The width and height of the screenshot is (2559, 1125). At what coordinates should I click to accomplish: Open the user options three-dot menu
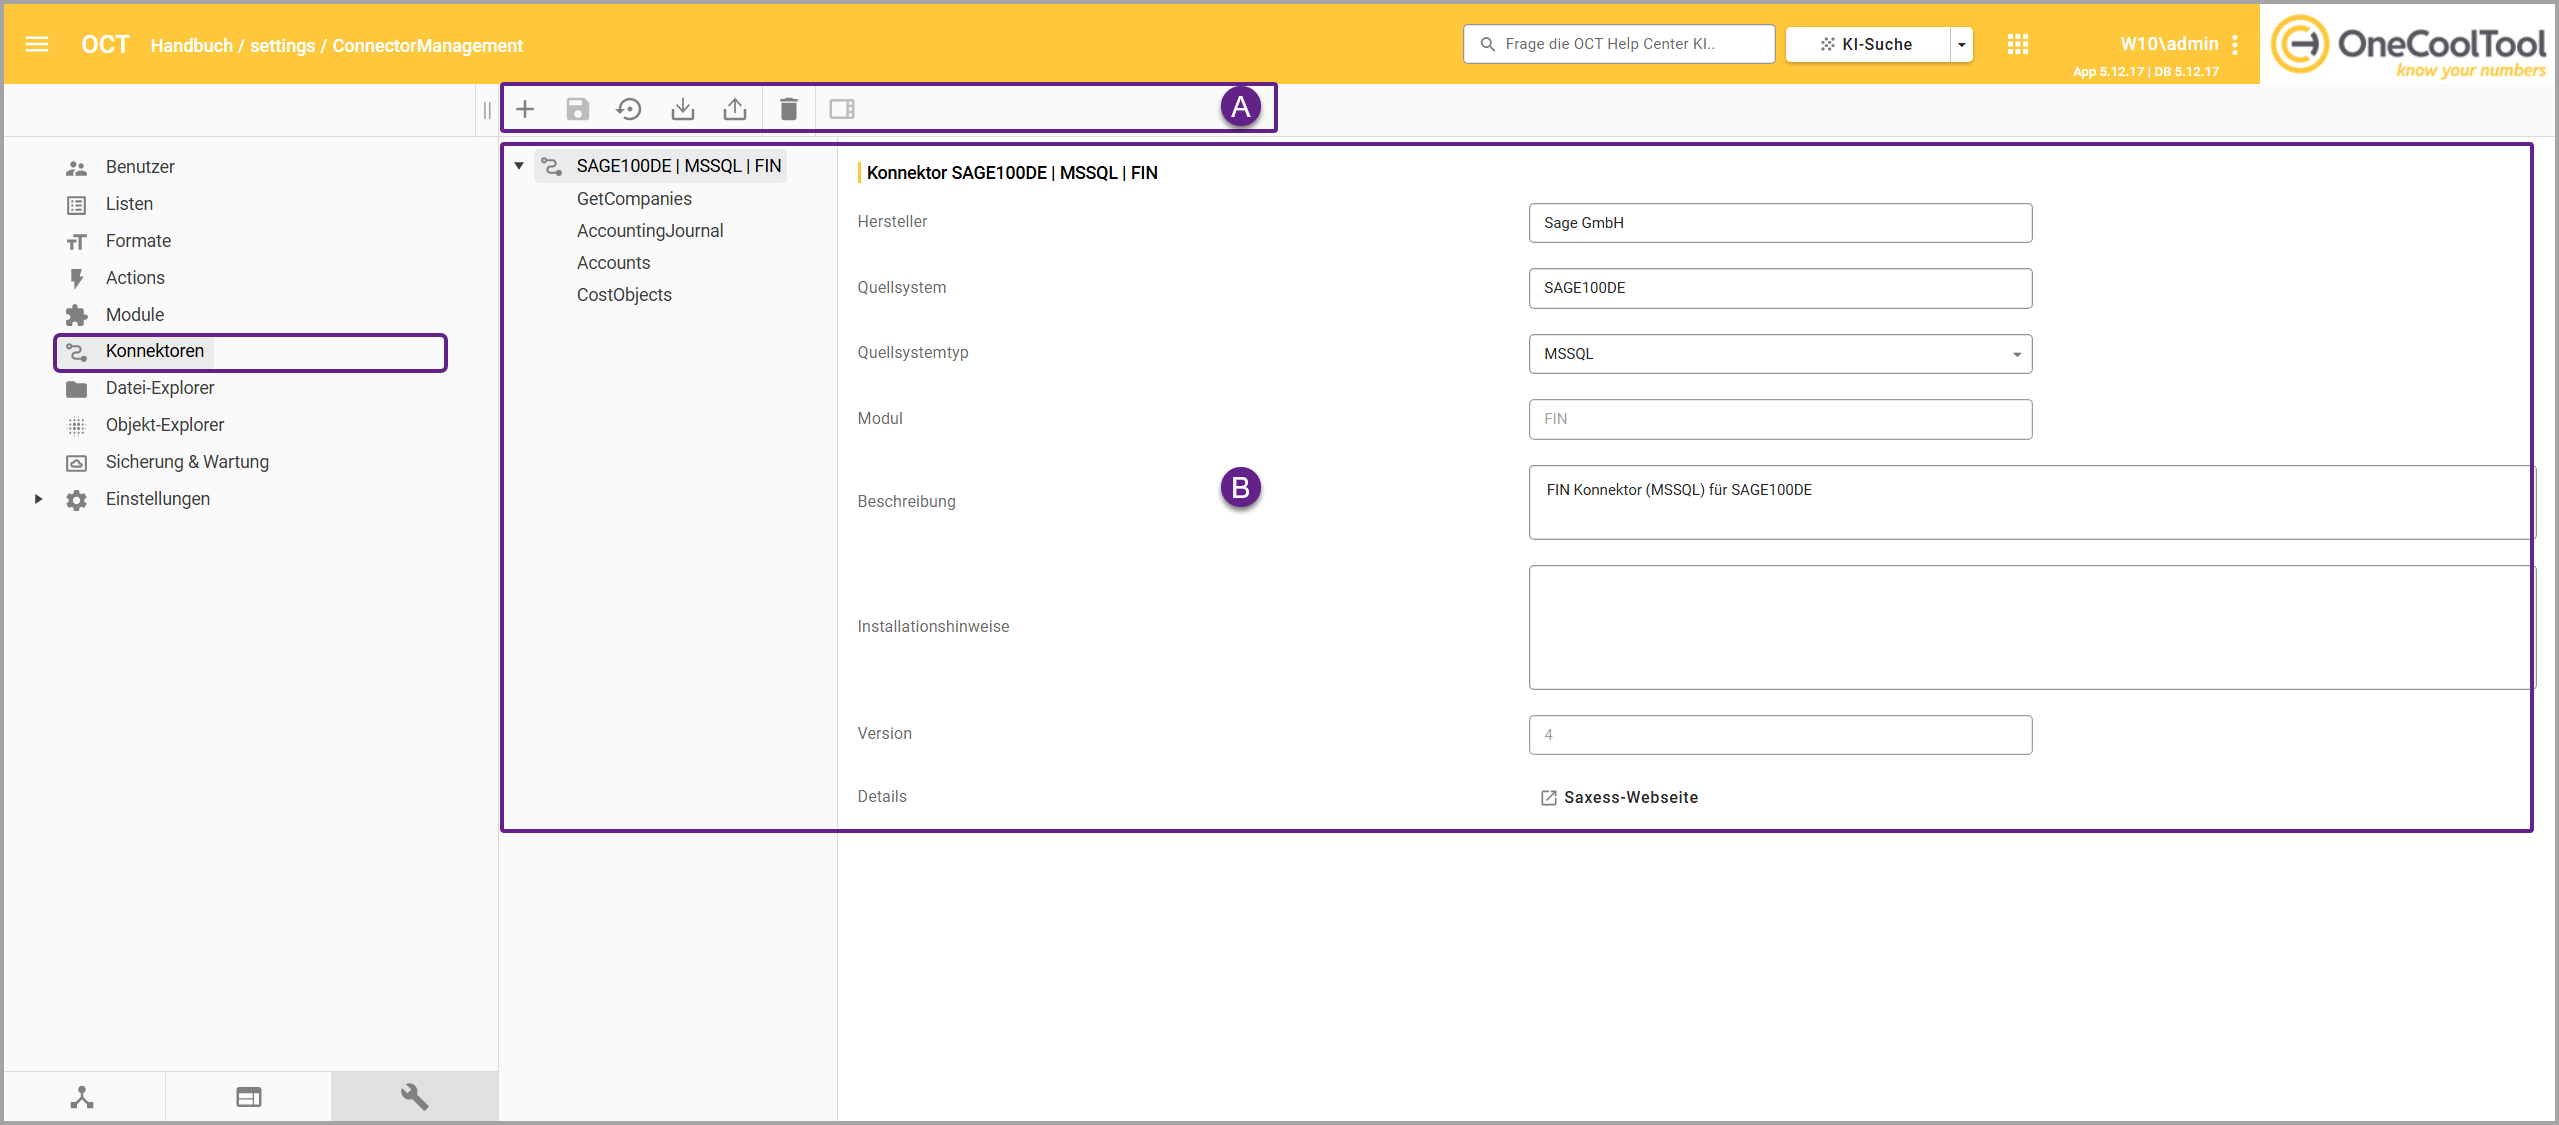coord(2234,45)
